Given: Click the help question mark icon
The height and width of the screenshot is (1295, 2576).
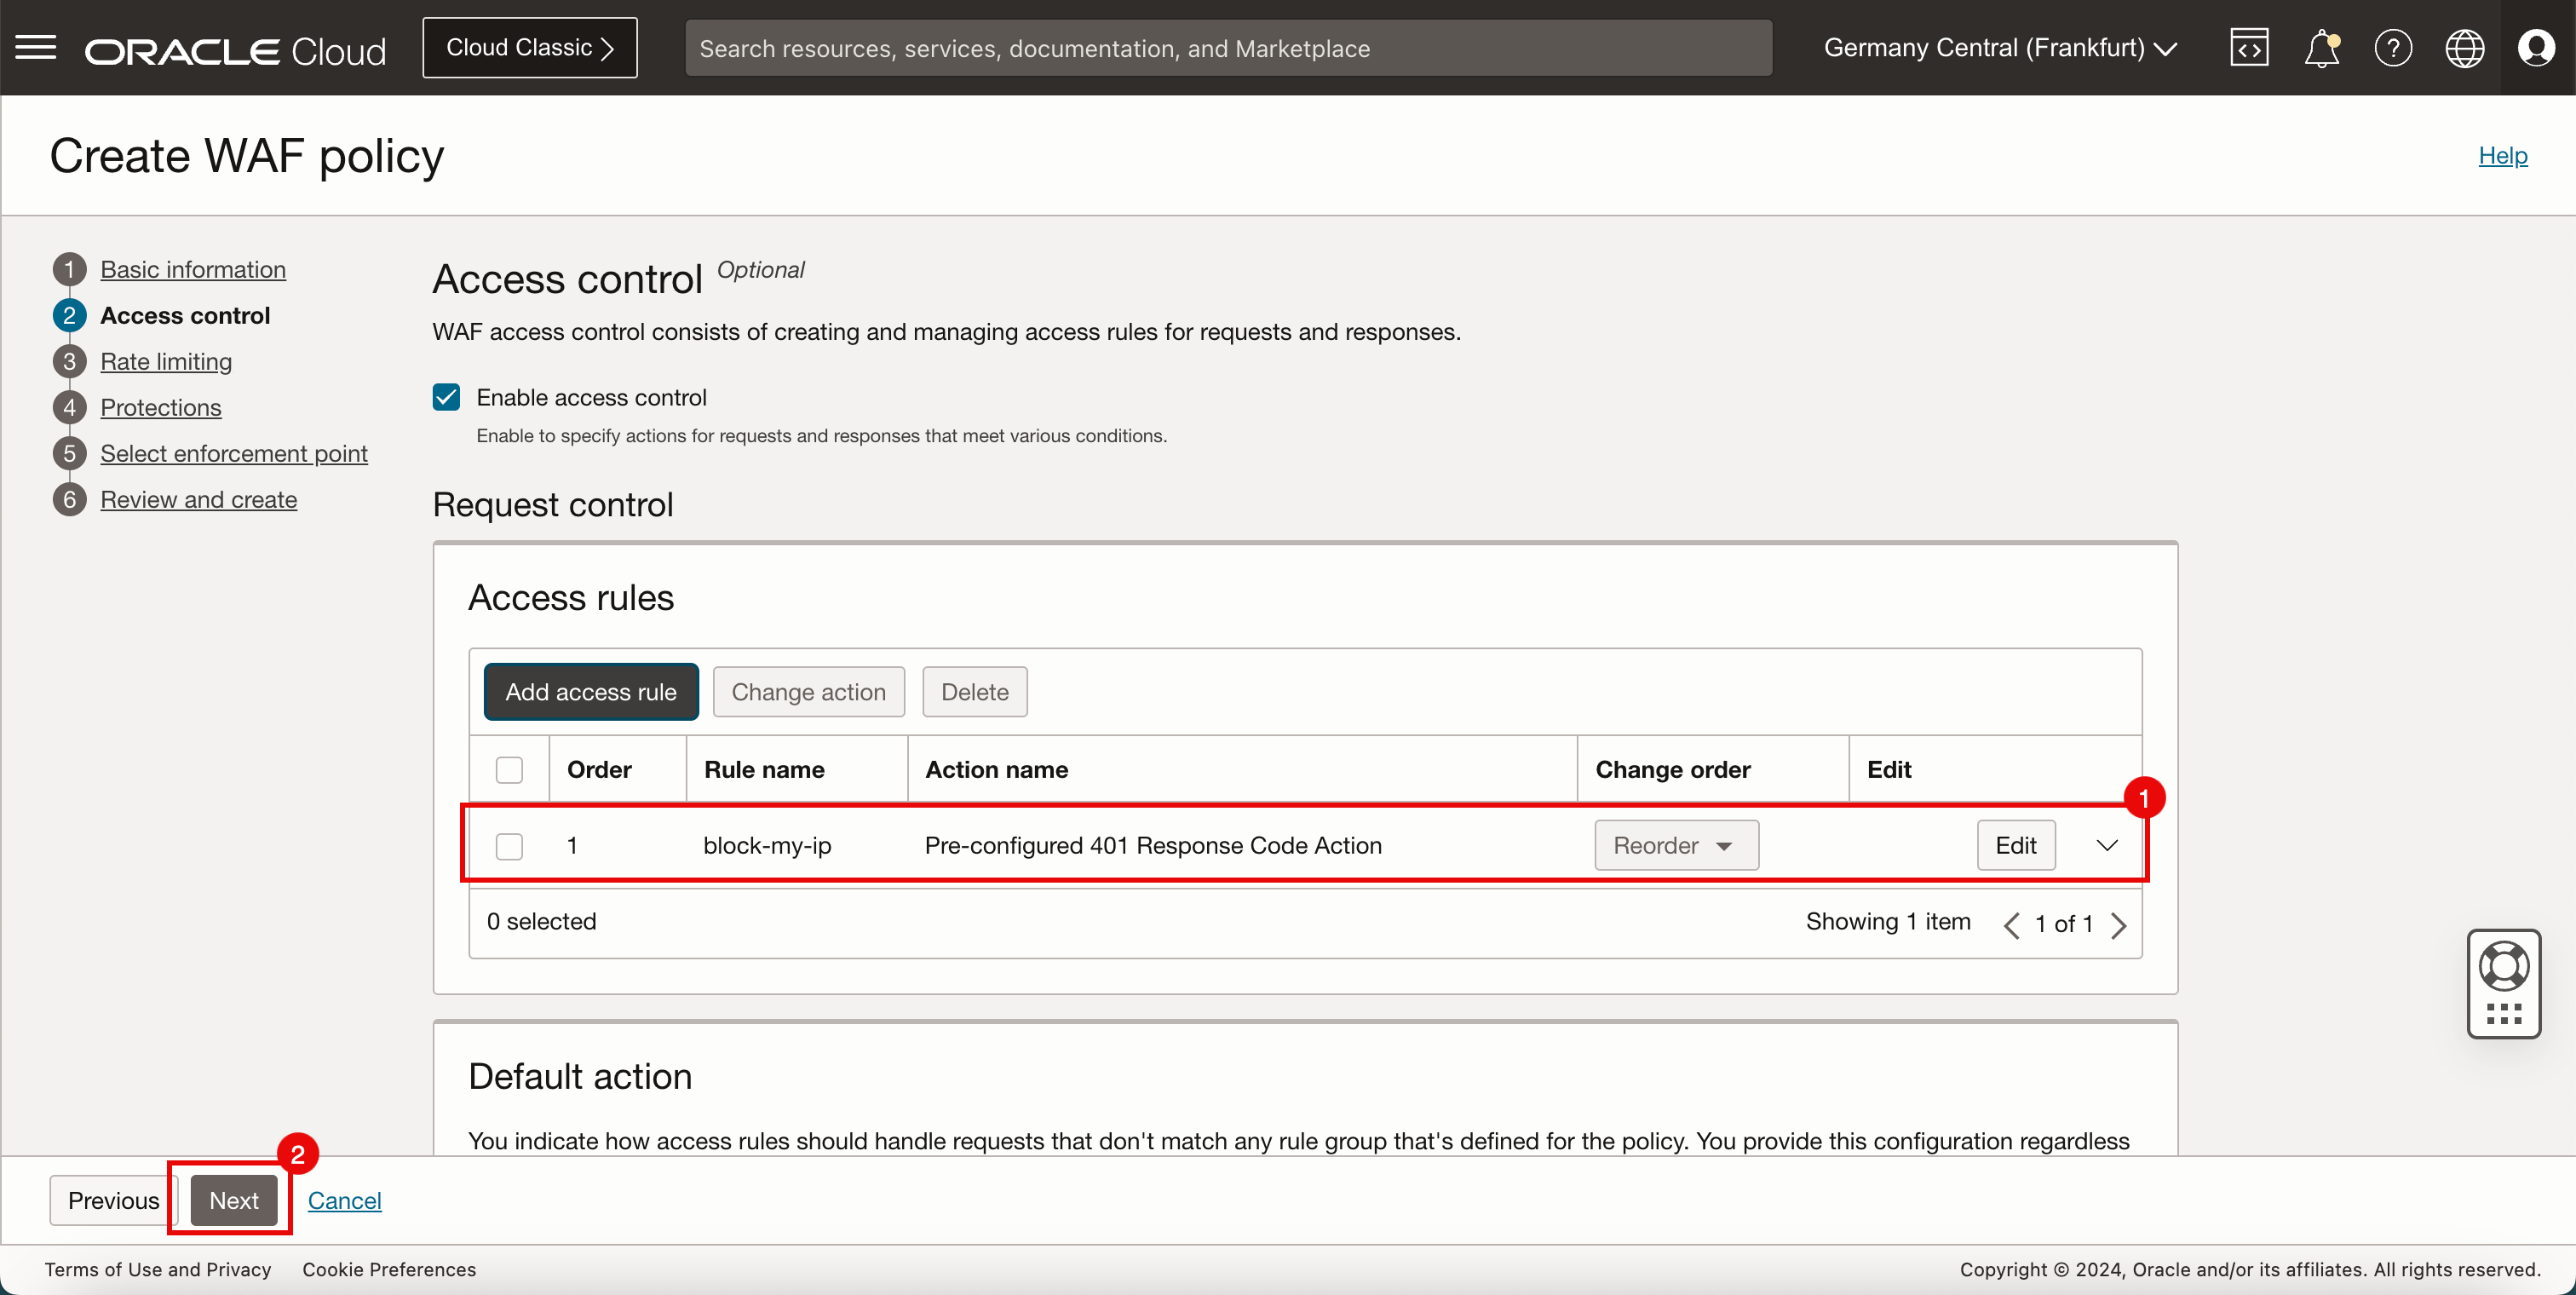Looking at the screenshot, I should point(2393,48).
